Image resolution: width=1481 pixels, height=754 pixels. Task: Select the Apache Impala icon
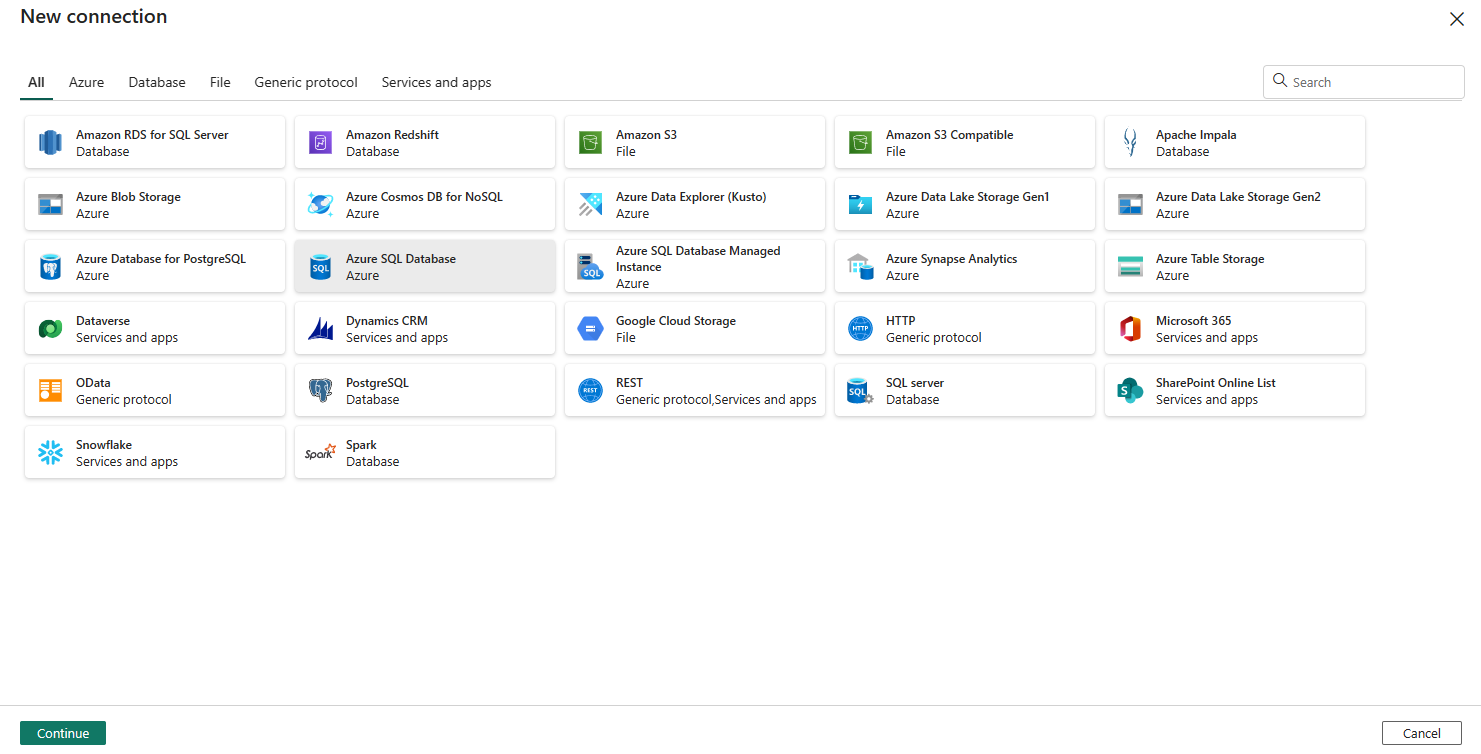point(1130,143)
